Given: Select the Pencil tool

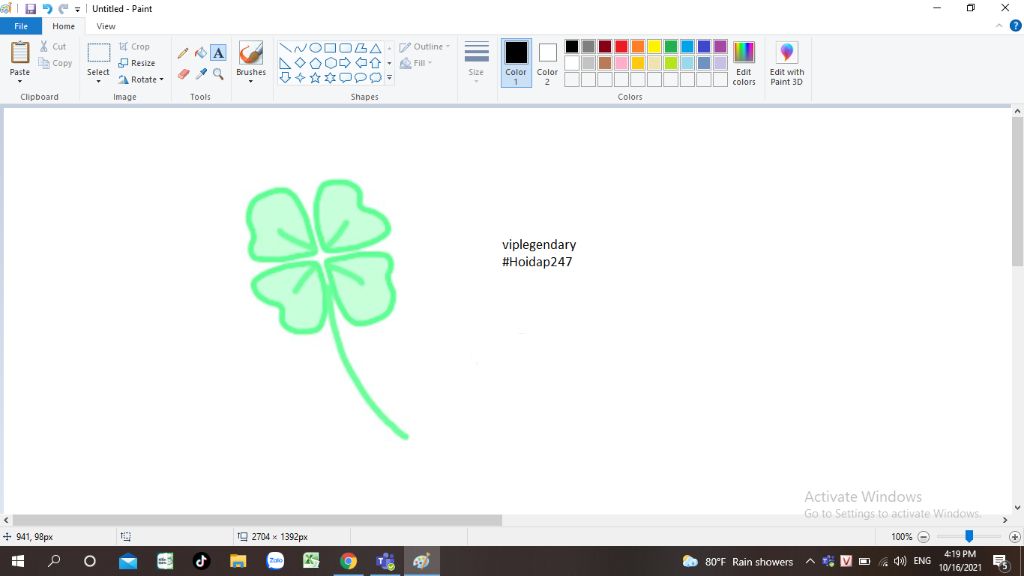Looking at the screenshot, I should 183,53.
